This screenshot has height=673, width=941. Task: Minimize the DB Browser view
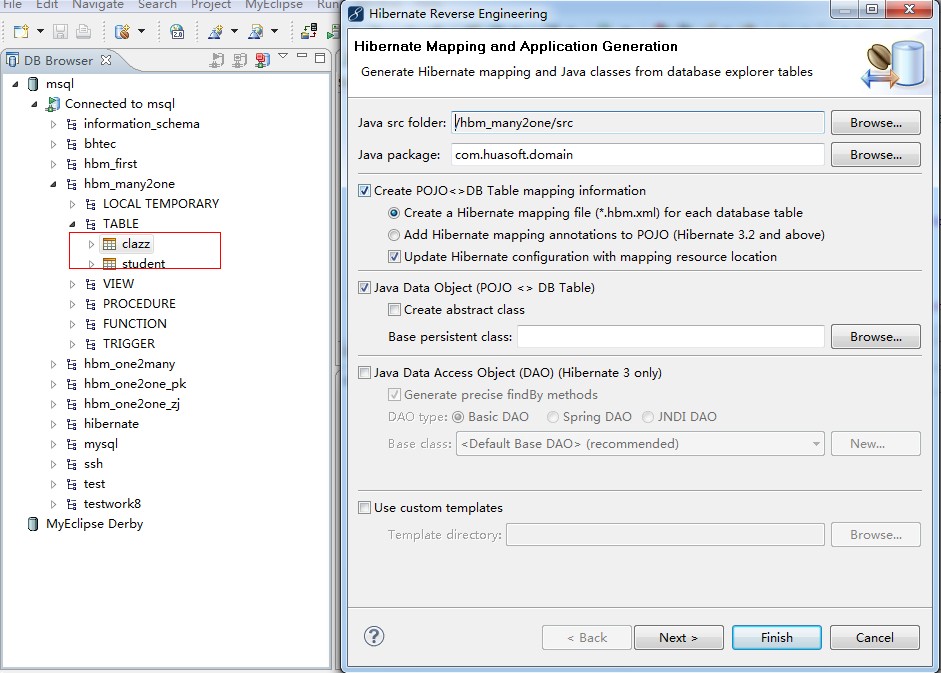[x=302, y=56]
